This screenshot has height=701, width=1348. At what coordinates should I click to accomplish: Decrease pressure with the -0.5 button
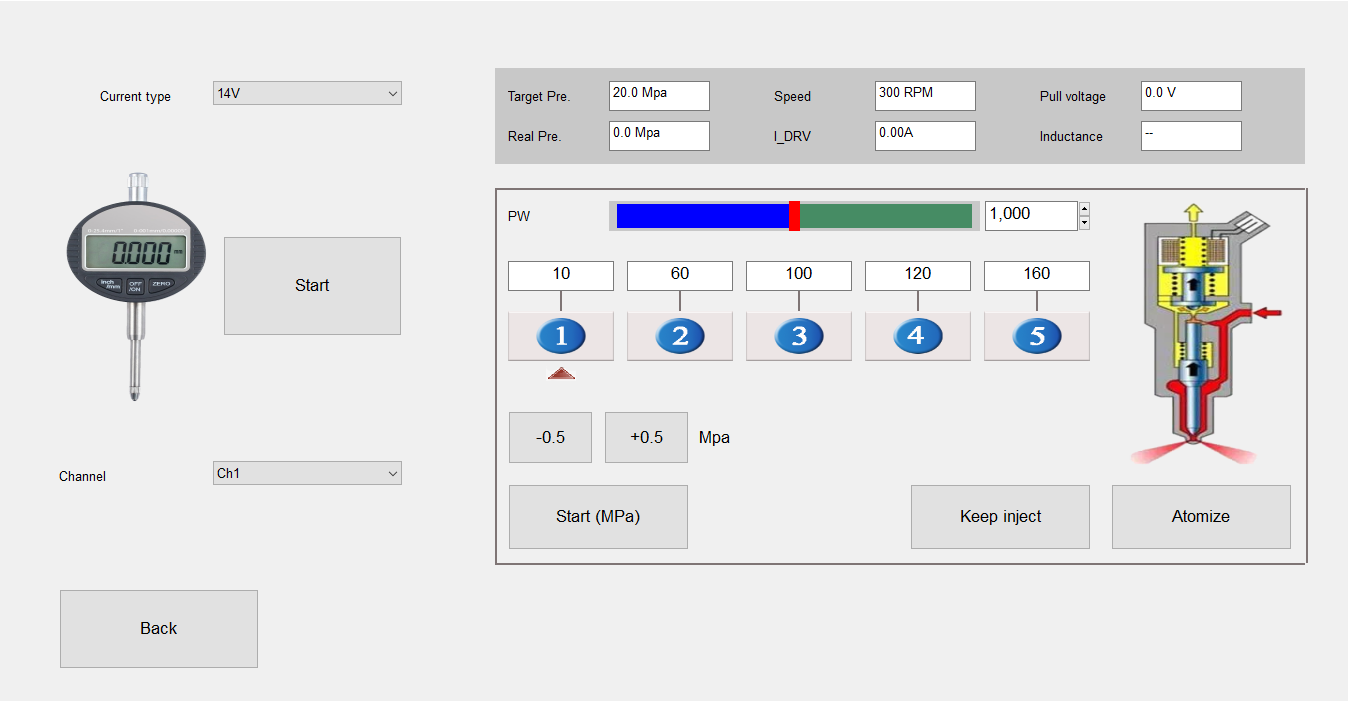click(x=550, y=437)
